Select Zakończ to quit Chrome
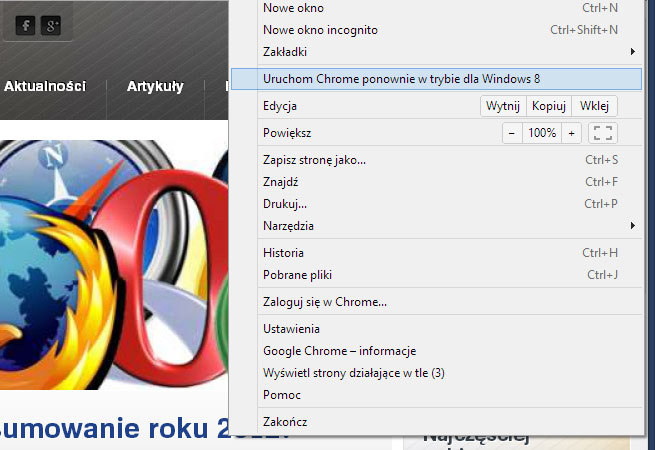Viewport: 655px width, 450px height. click(437, 422)
